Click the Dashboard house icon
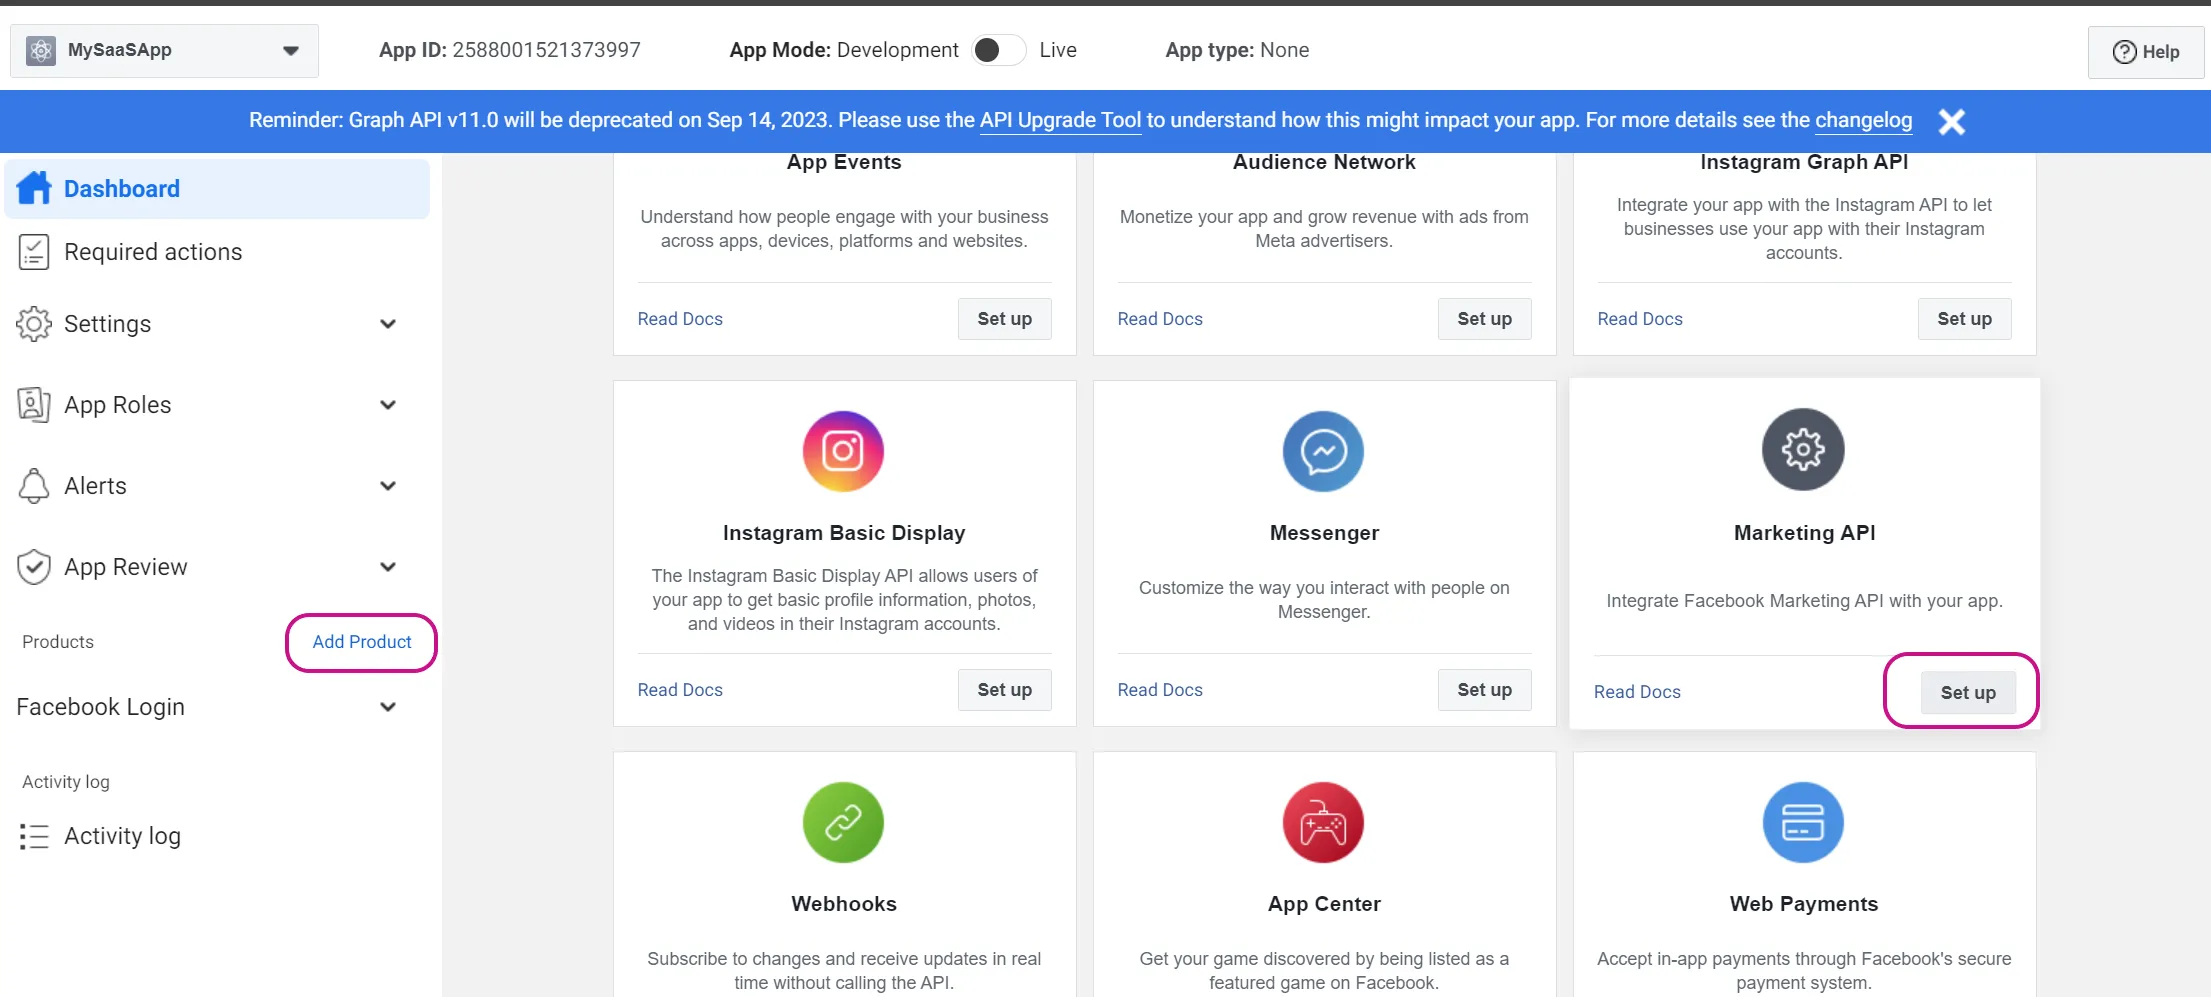Image resolution: width=2211 pixels, height=997 pixels. 34,188
